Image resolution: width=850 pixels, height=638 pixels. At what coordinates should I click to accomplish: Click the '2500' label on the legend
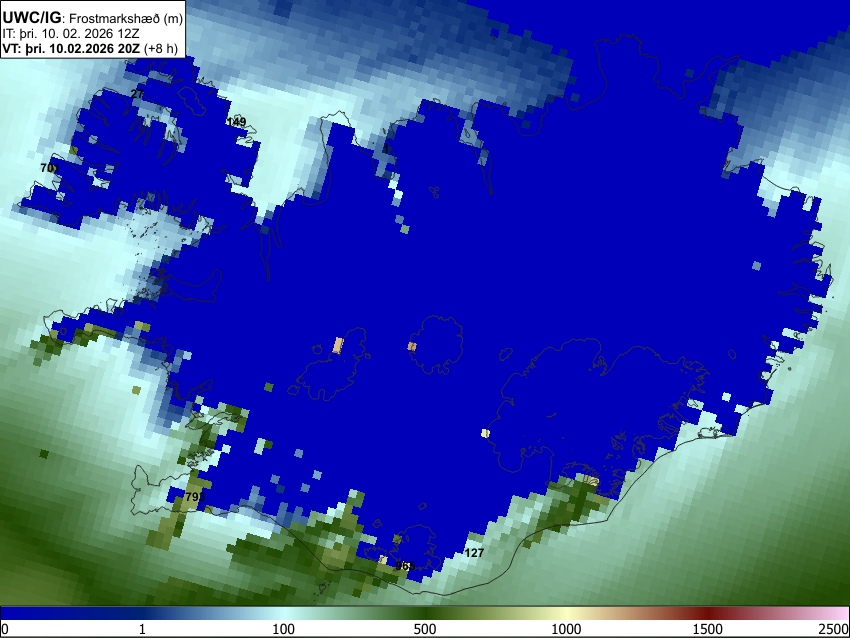point(835,629)
